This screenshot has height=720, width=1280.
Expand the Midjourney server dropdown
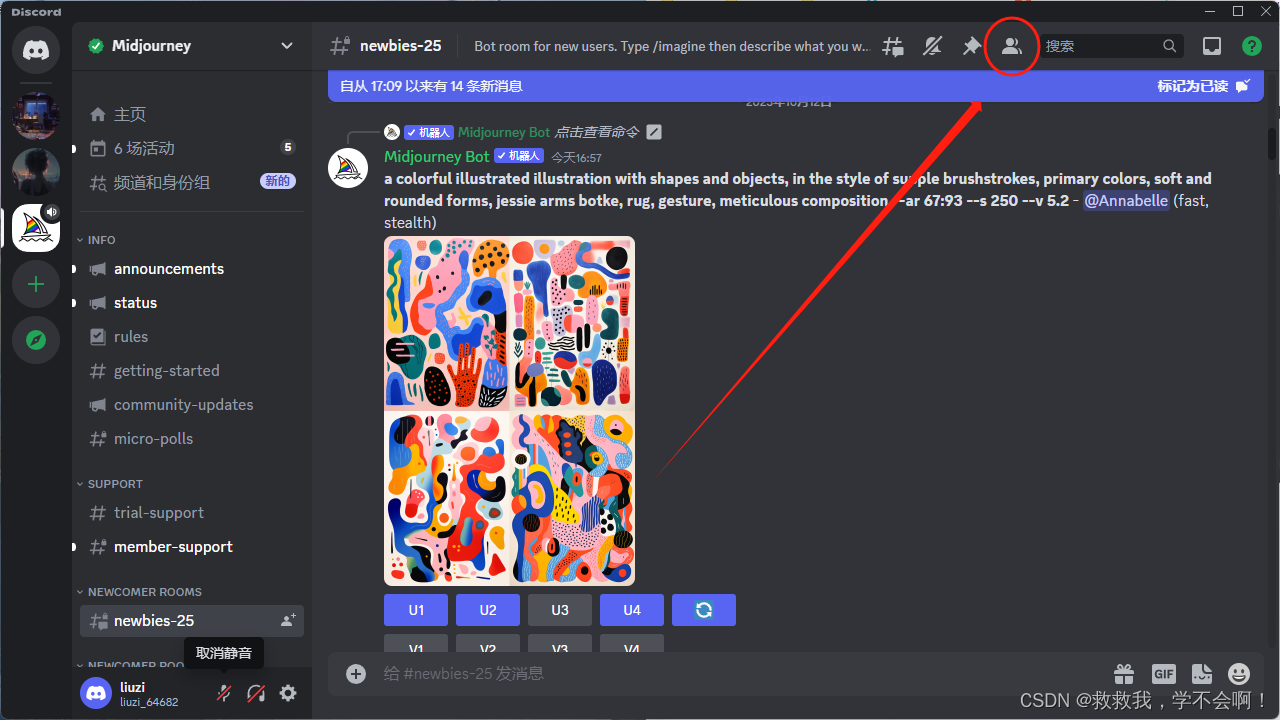pyautogui.click(x=287, y=46)
